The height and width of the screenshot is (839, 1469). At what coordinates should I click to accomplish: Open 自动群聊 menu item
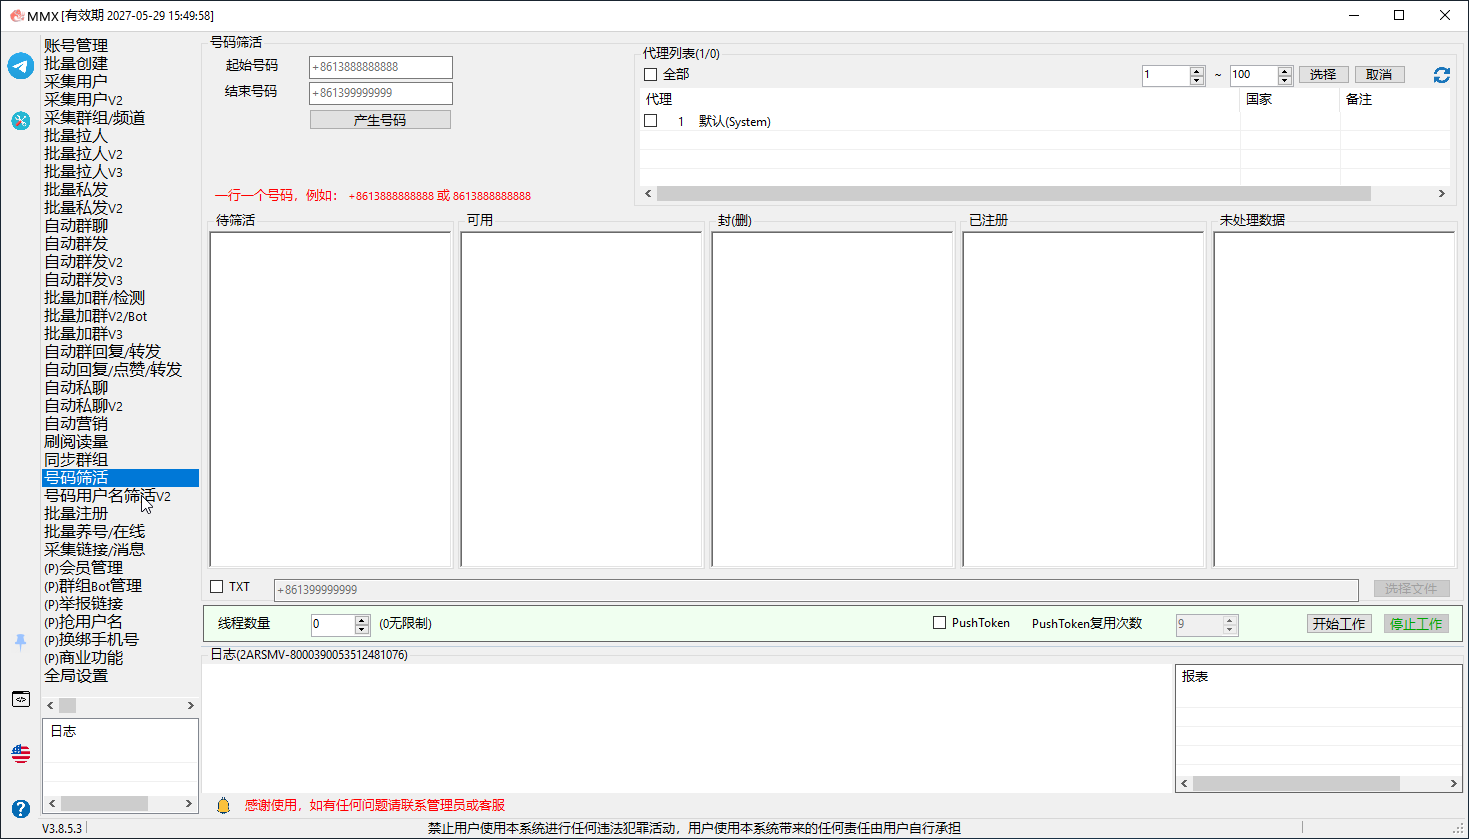click(76, 226)
